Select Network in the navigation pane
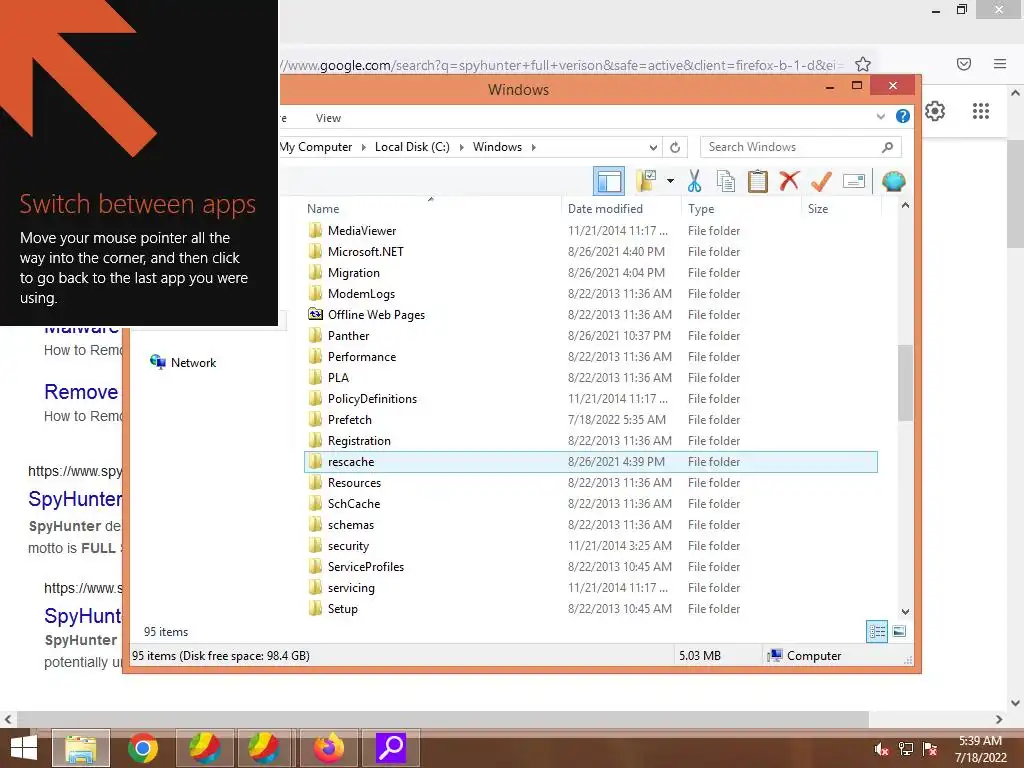Image resolution: width=1024 pixels, height=768 pixels. point(184,362)
